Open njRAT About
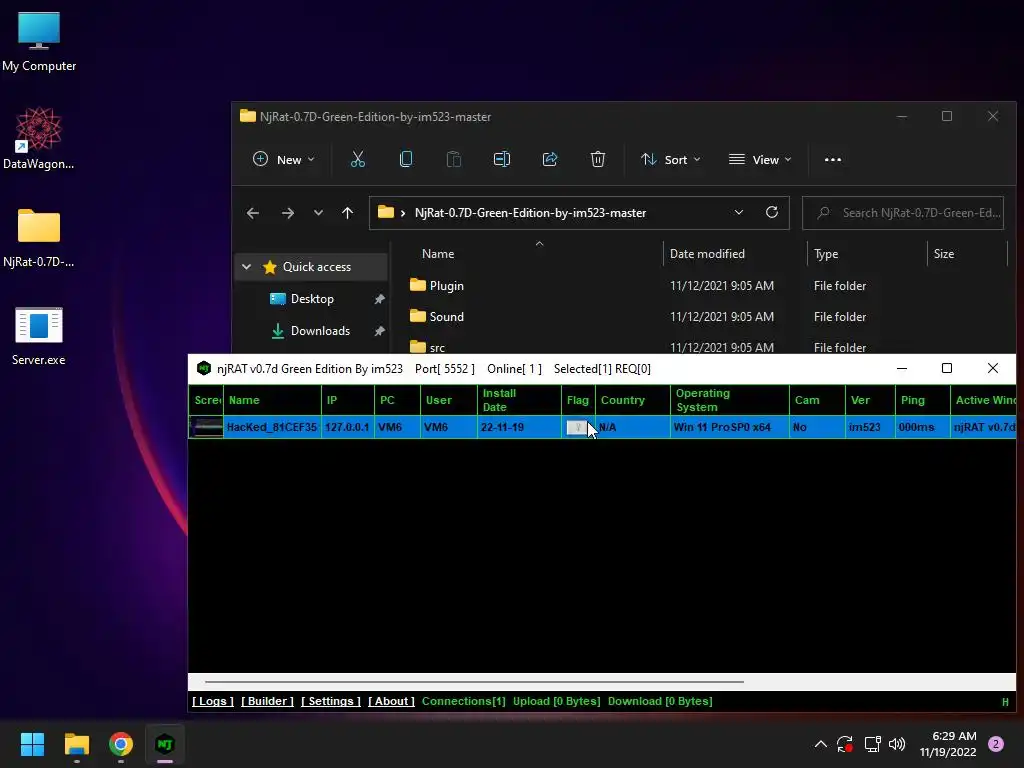 pos(391,701)
